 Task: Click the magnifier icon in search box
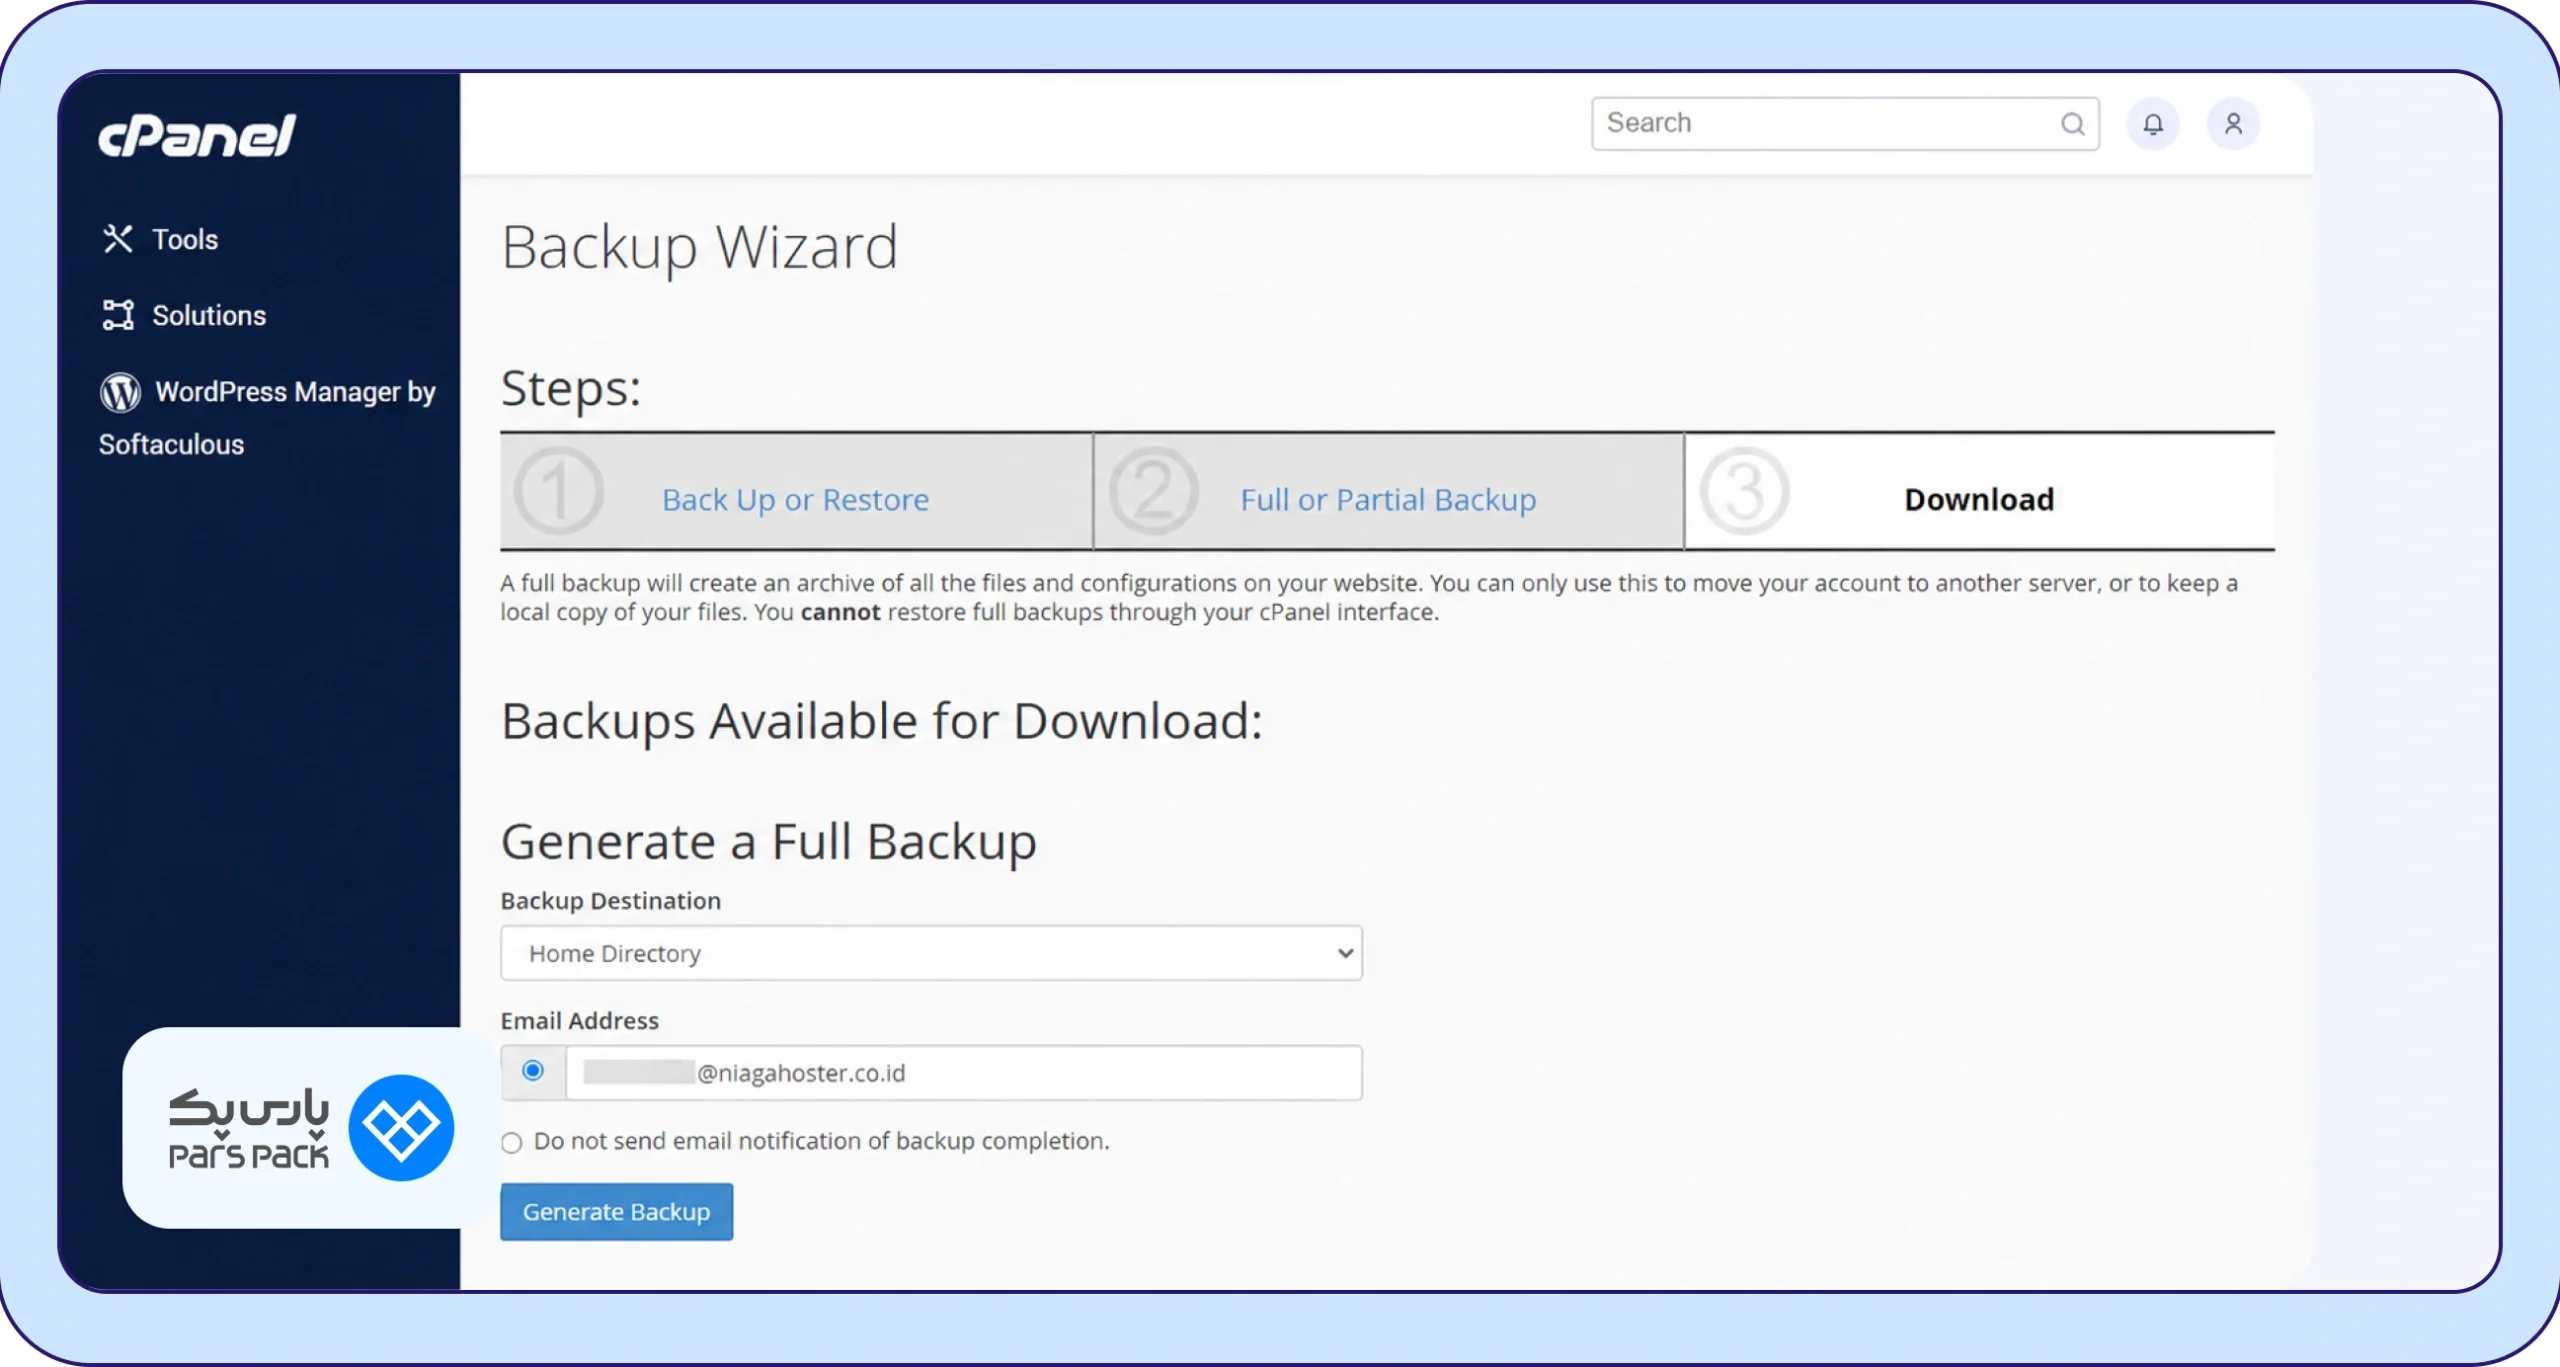(2072, 124)
